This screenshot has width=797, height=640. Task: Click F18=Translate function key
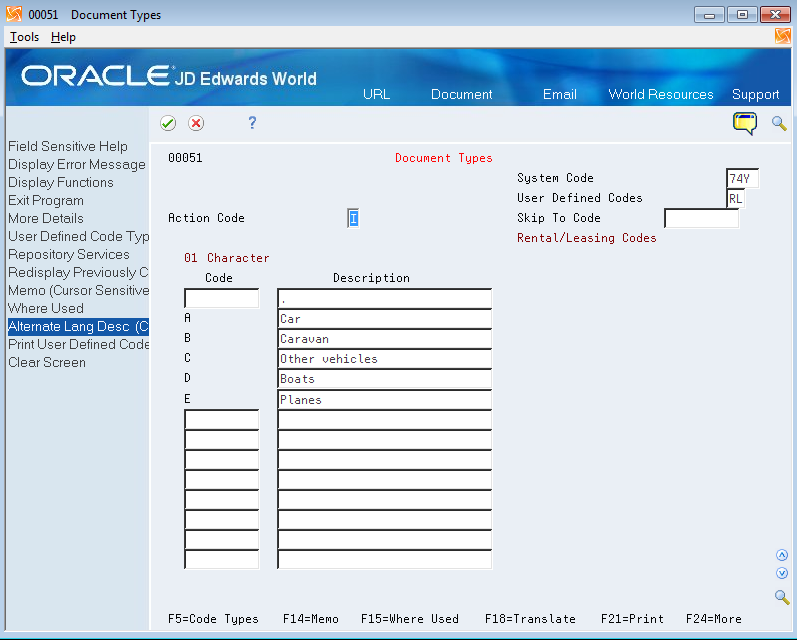(x=530, y=619)
